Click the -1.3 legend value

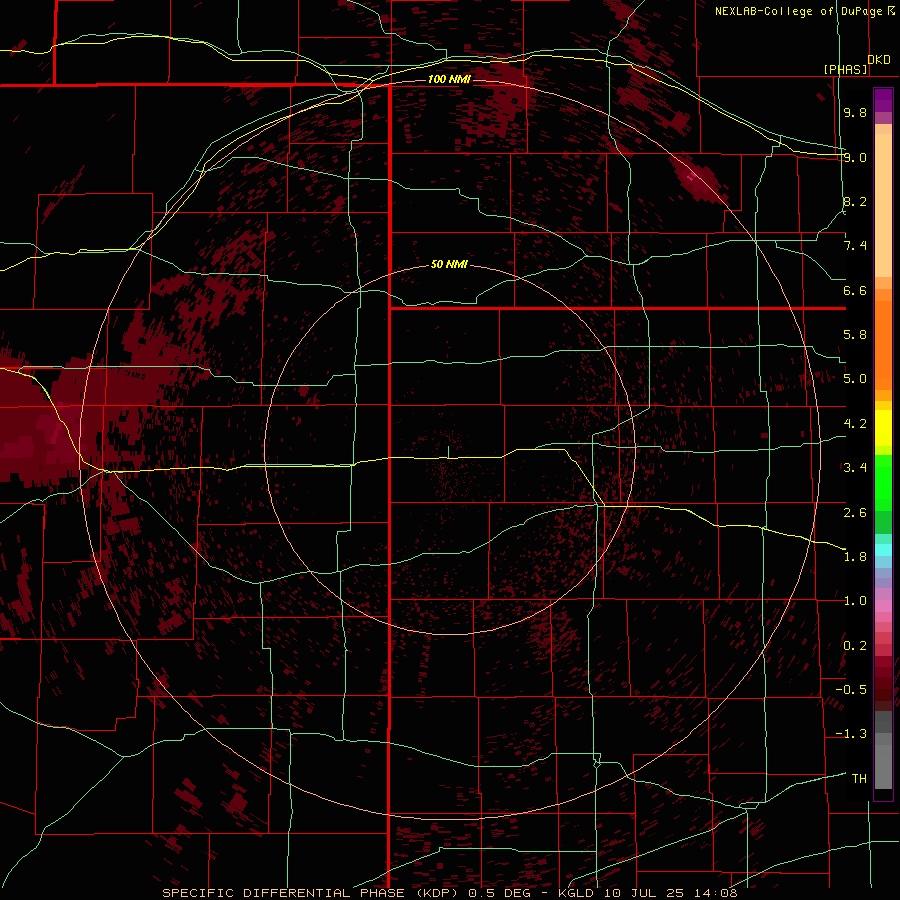(851, 734)
